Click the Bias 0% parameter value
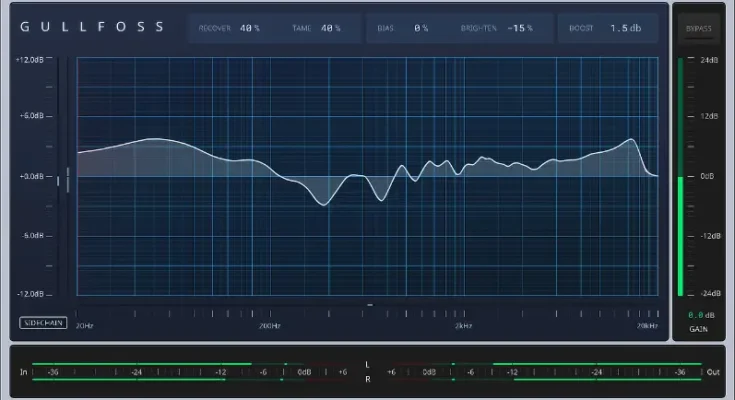 421,28
